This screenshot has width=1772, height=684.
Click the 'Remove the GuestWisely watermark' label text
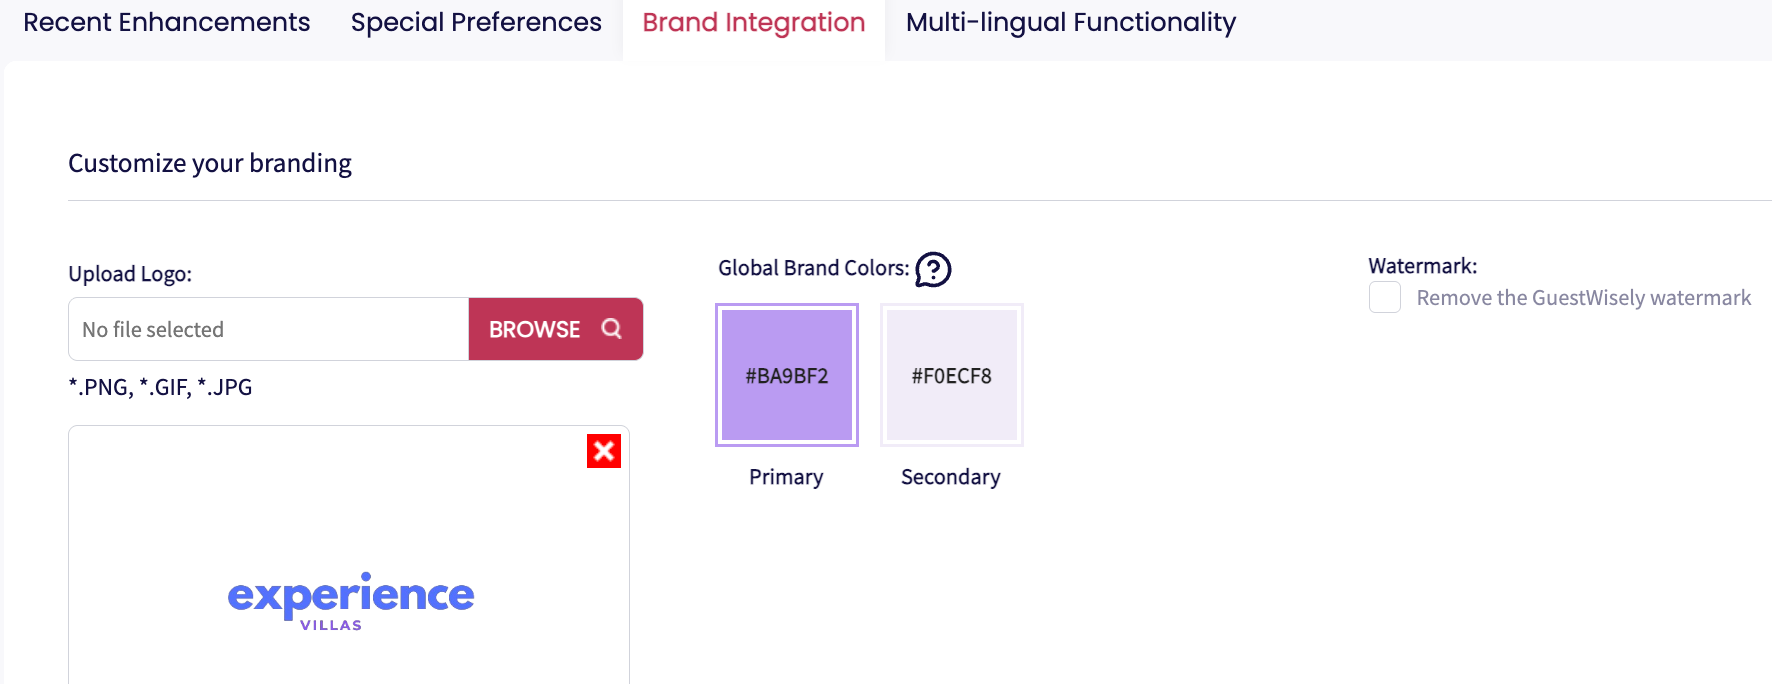[1583, 298]
